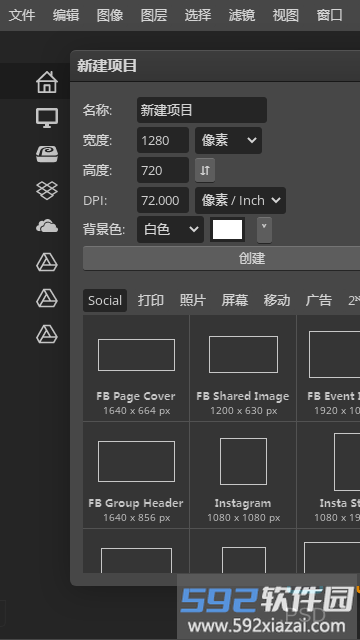Switch to the 广告 templates tab
The height and width of the screenshot is (640, 360).
[x=319, y=300]
